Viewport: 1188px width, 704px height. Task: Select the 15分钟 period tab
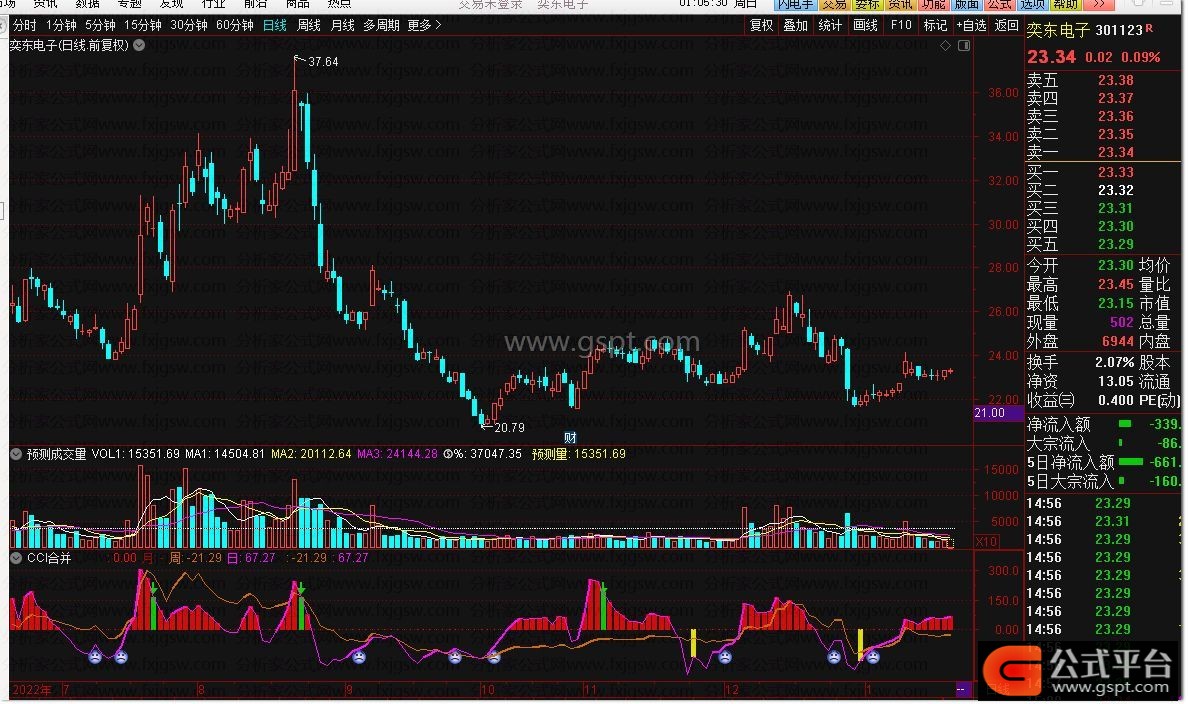[x=142, y=25]
